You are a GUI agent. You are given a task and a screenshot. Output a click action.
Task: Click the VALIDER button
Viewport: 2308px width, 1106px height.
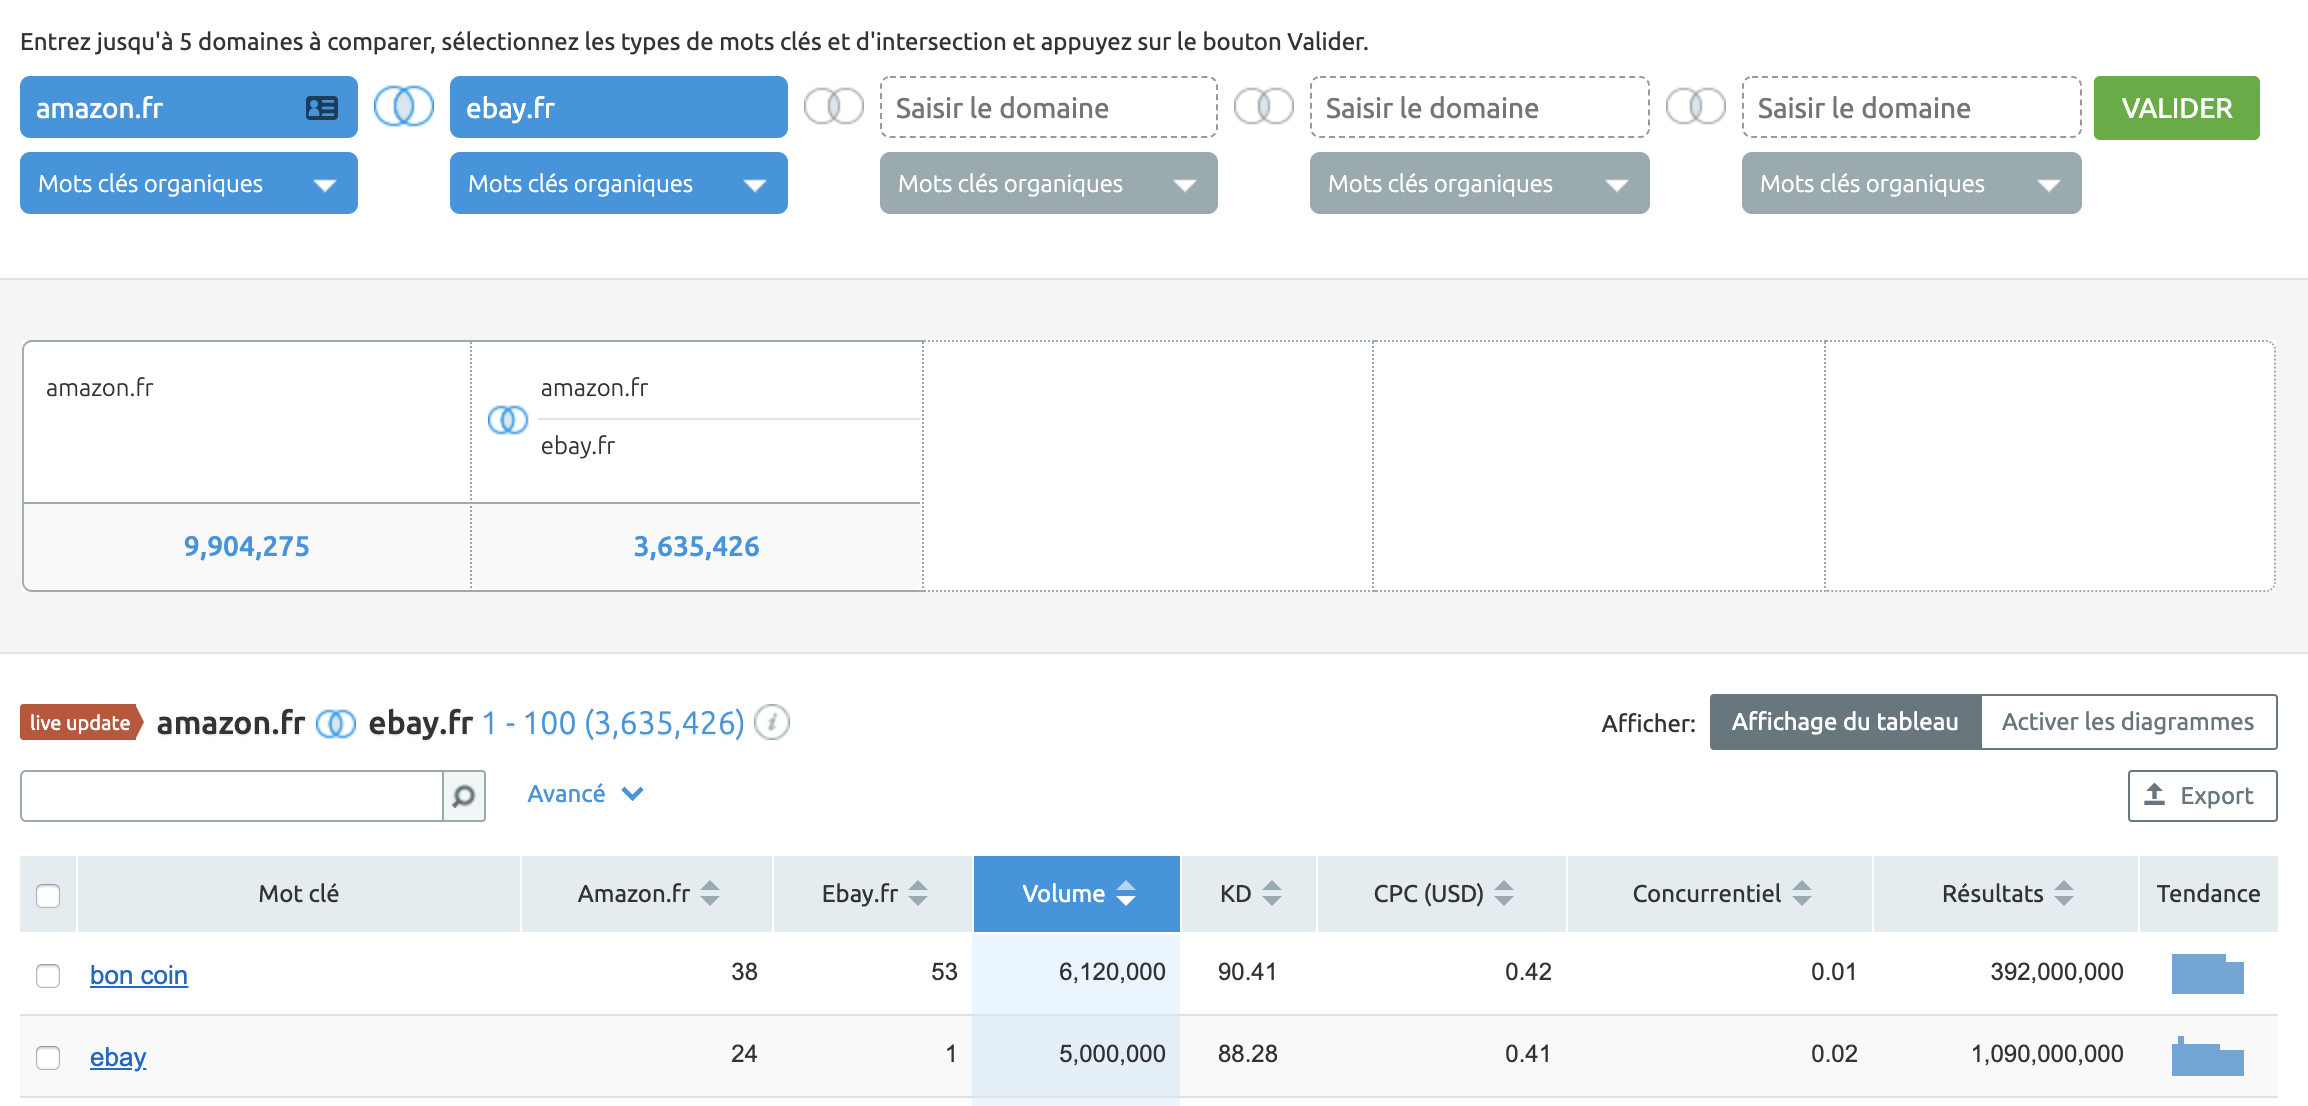(2177, 108)
